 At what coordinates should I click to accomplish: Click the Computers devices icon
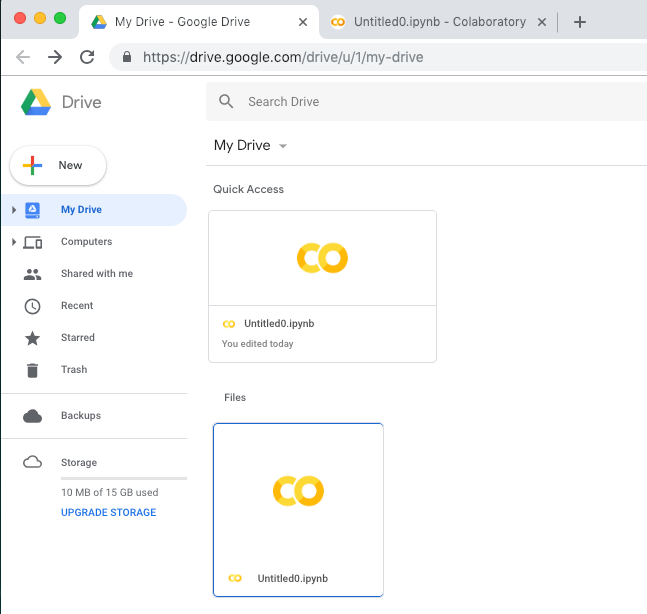coord(33,242)
